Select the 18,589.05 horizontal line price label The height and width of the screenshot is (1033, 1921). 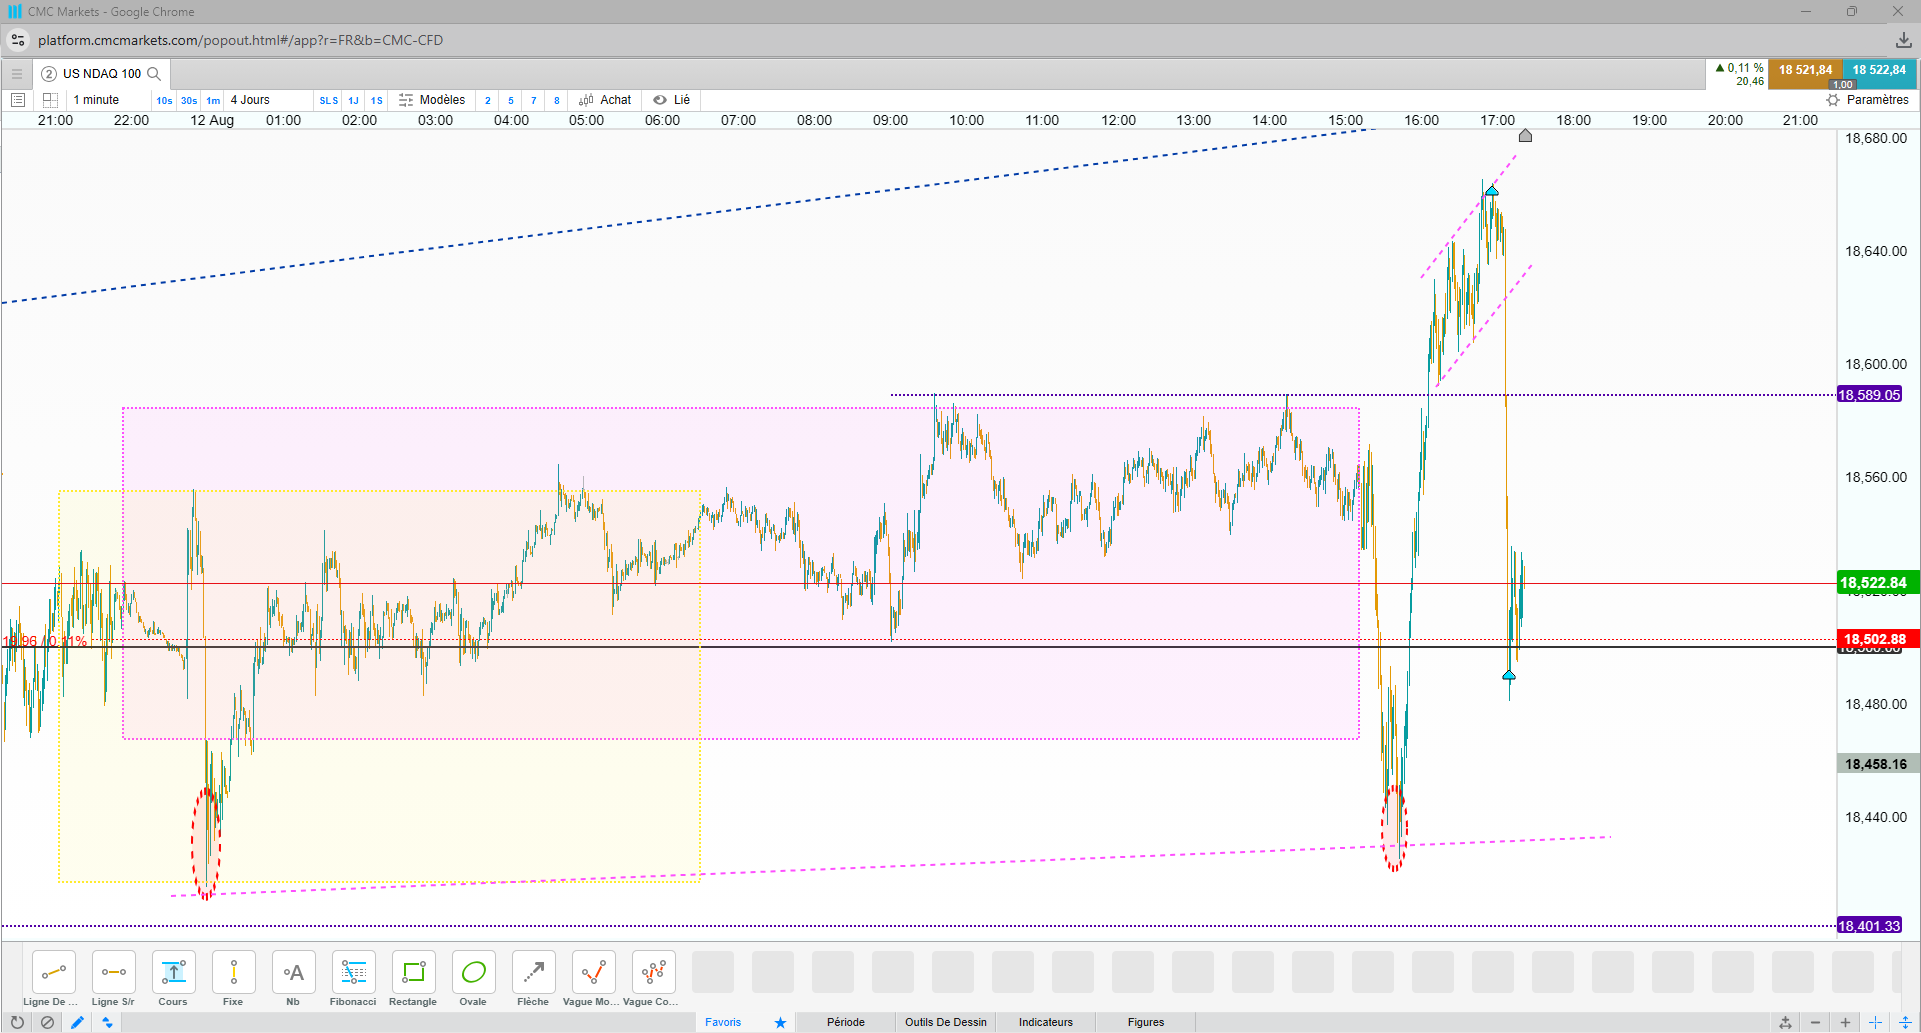tap(1870, 395)
